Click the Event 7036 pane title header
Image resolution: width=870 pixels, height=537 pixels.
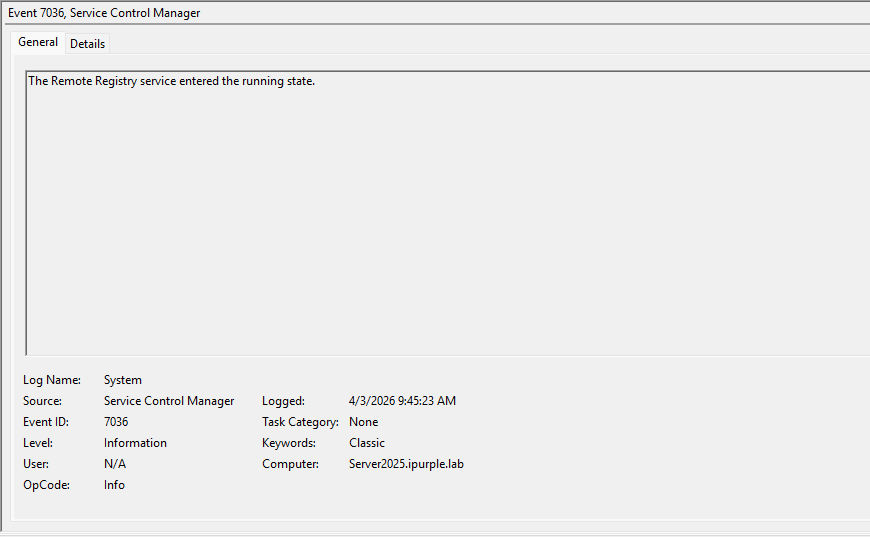[x=104, y=13]
